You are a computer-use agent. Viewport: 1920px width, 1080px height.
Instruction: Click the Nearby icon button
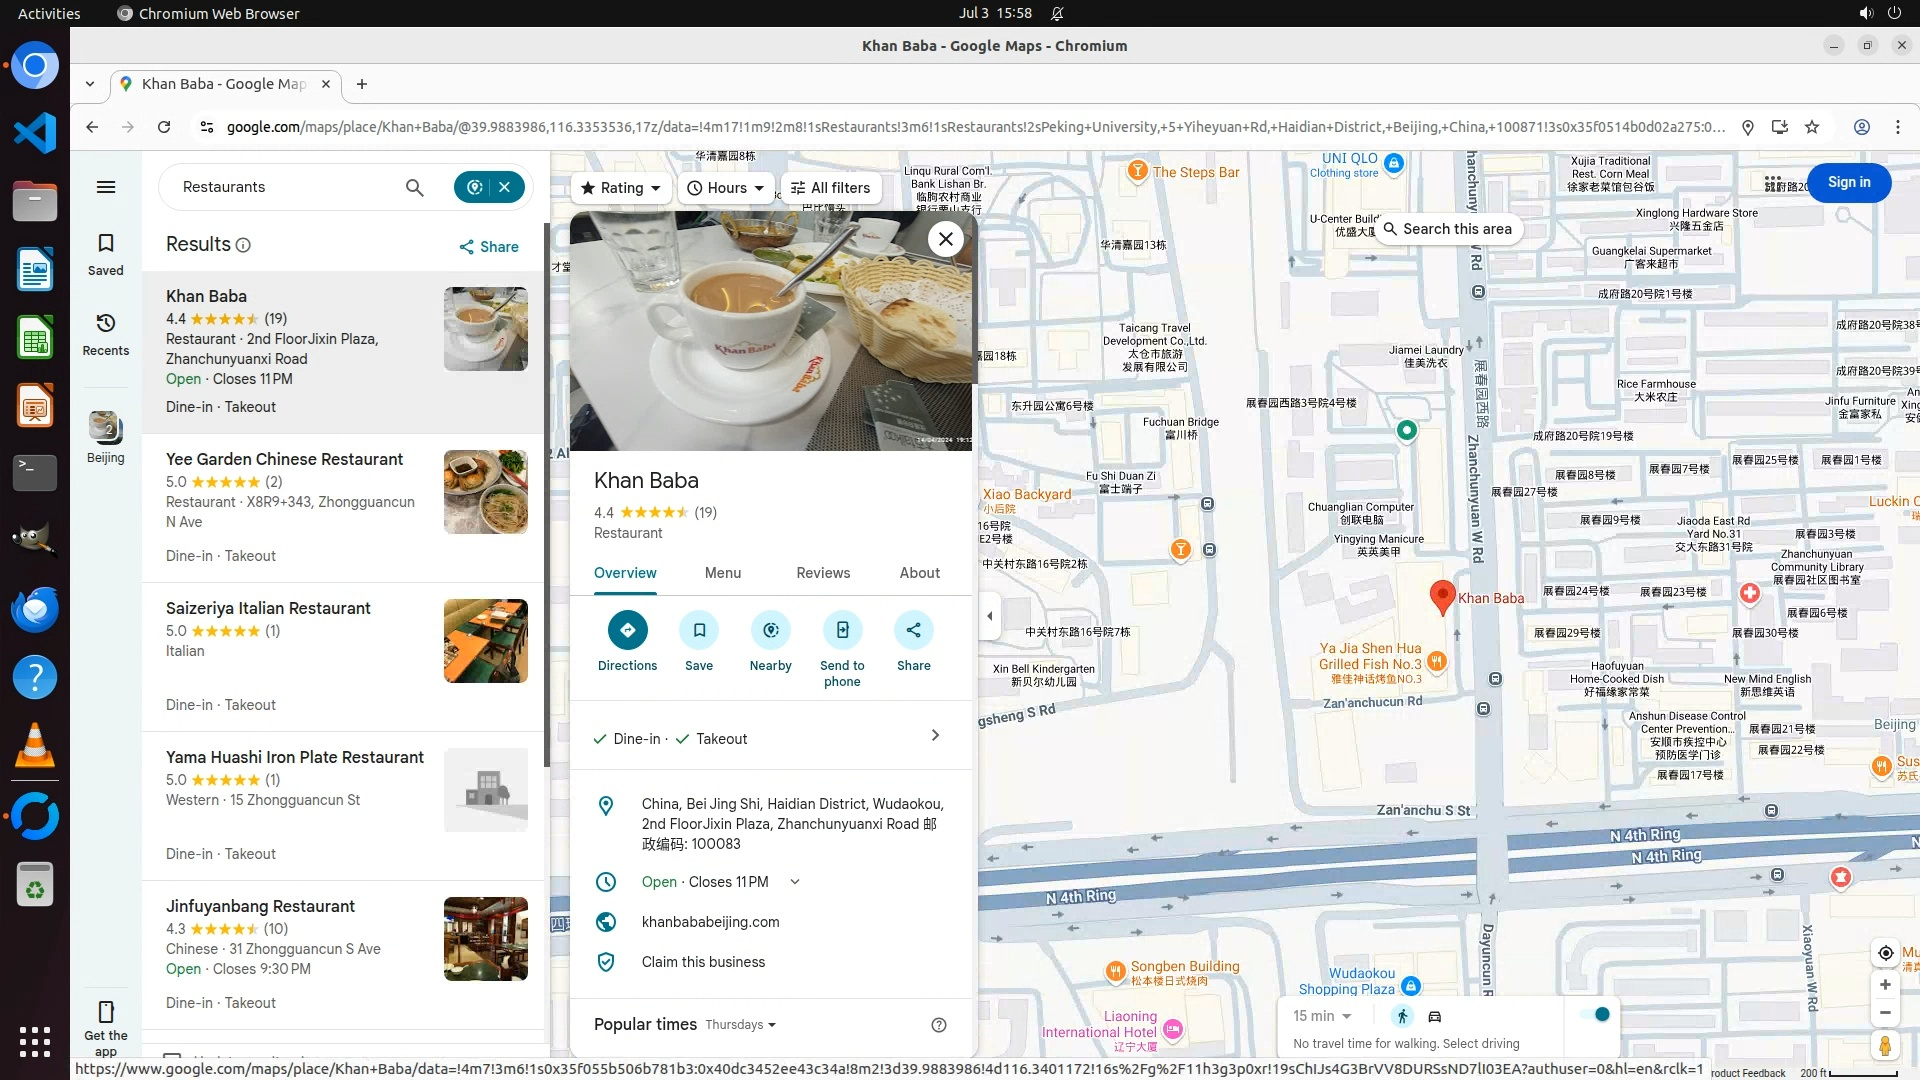pyautogui.click(x=770, y=630)
